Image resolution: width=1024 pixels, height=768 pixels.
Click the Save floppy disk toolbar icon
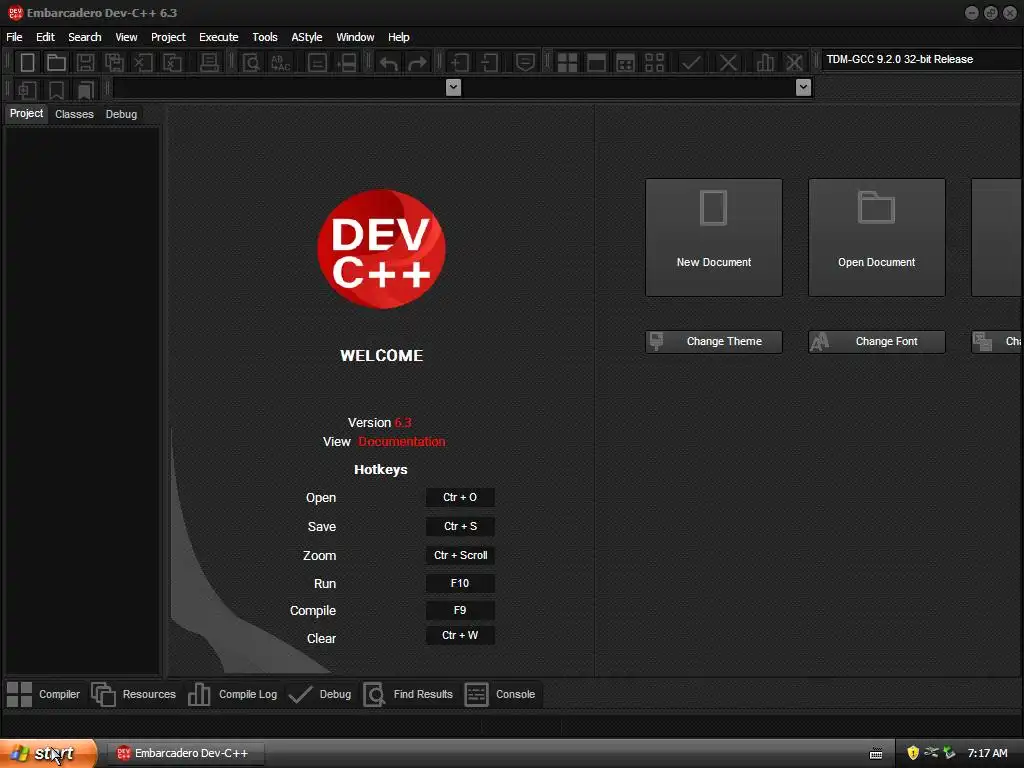85,63
